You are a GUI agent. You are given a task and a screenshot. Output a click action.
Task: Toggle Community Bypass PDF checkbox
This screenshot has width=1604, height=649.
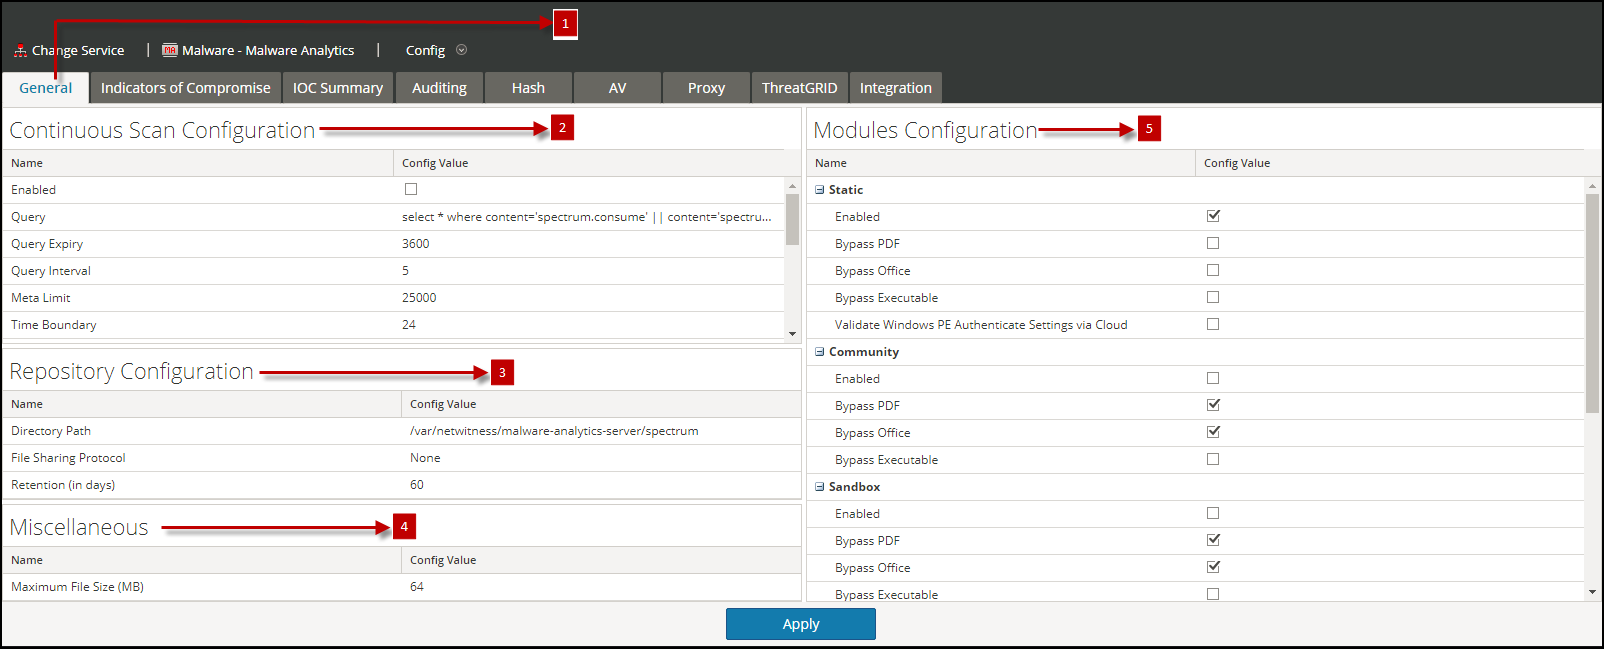1213,405
